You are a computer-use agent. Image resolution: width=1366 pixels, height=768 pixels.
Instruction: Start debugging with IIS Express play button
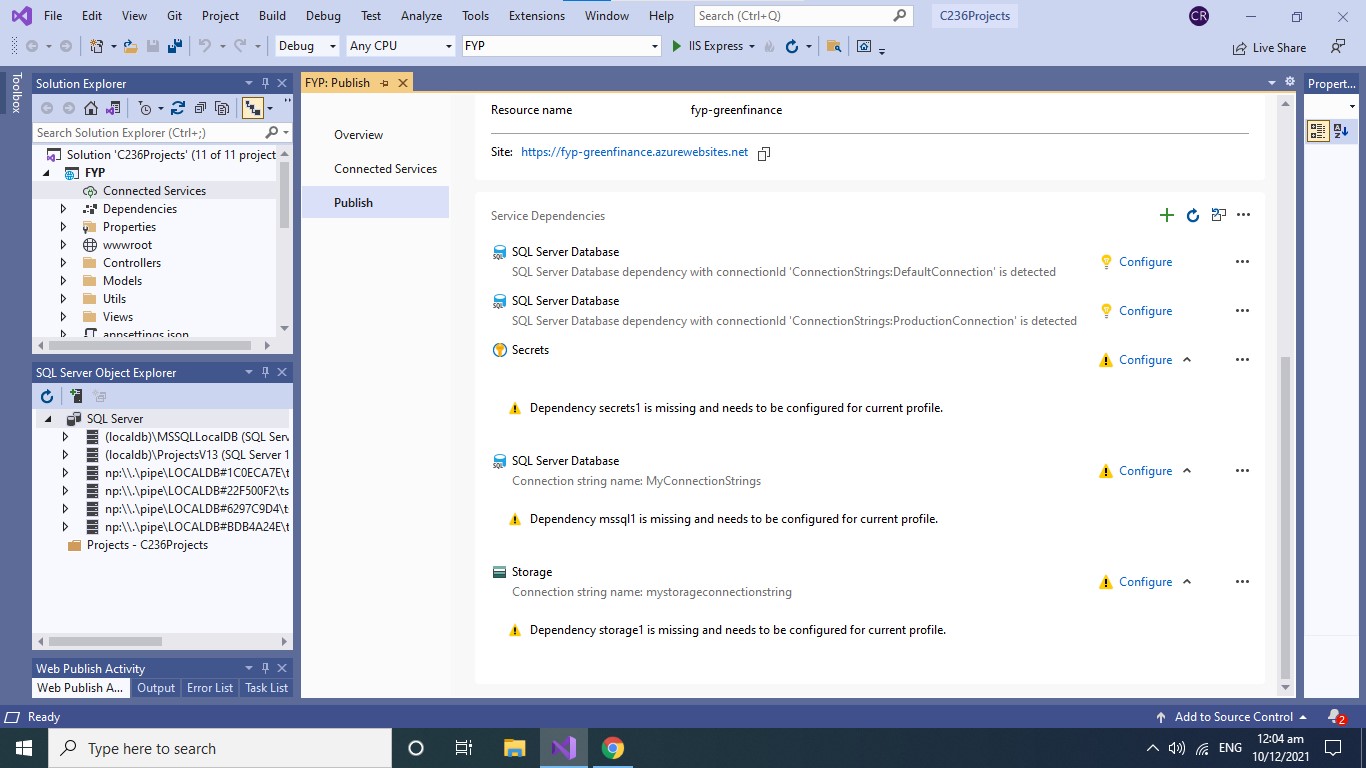point(676,46)
